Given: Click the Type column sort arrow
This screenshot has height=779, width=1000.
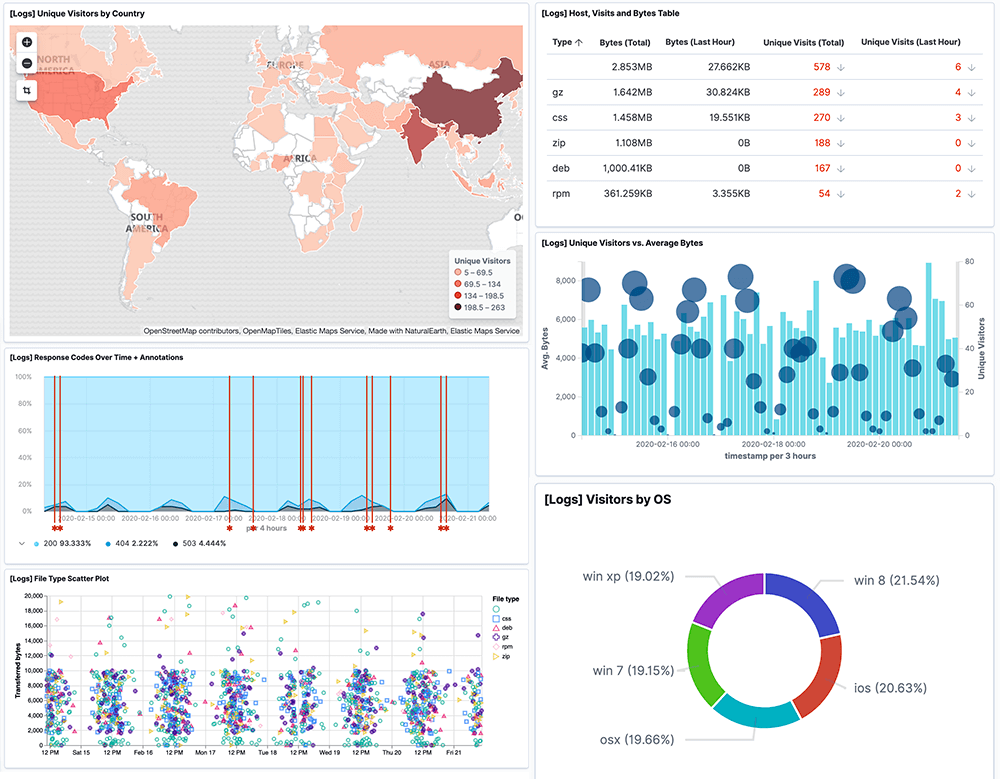Looking at the screenshot, I should coord(578,44).
